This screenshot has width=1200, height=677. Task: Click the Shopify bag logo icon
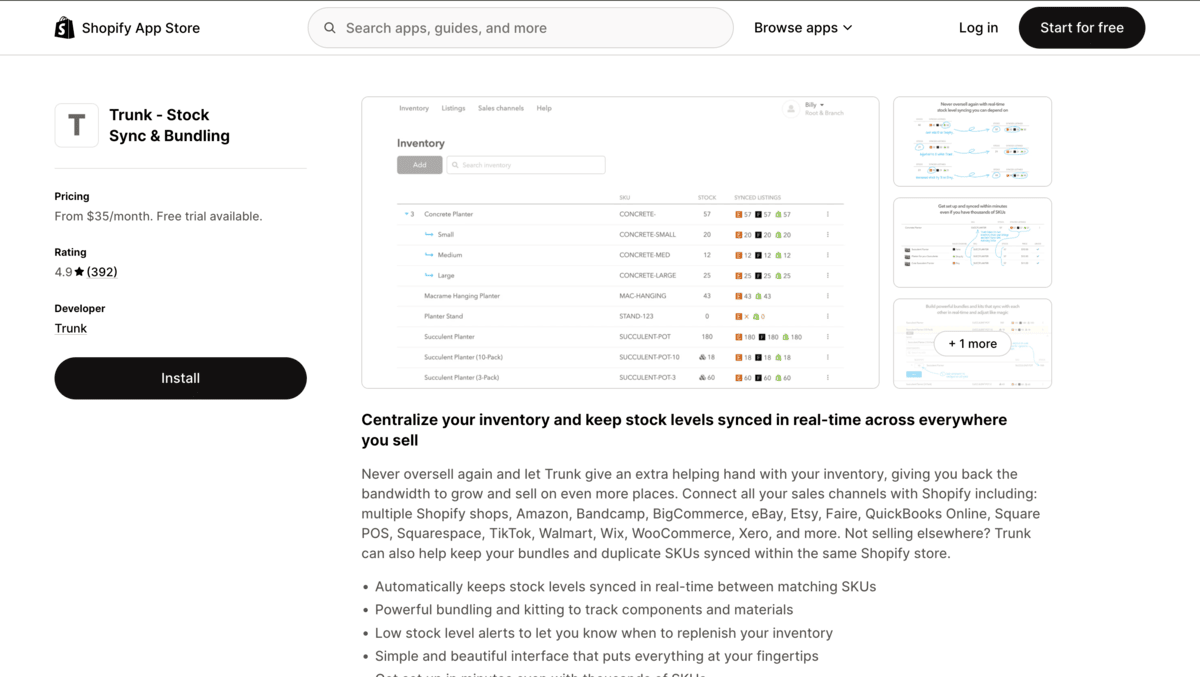click(x=64, y=28)
